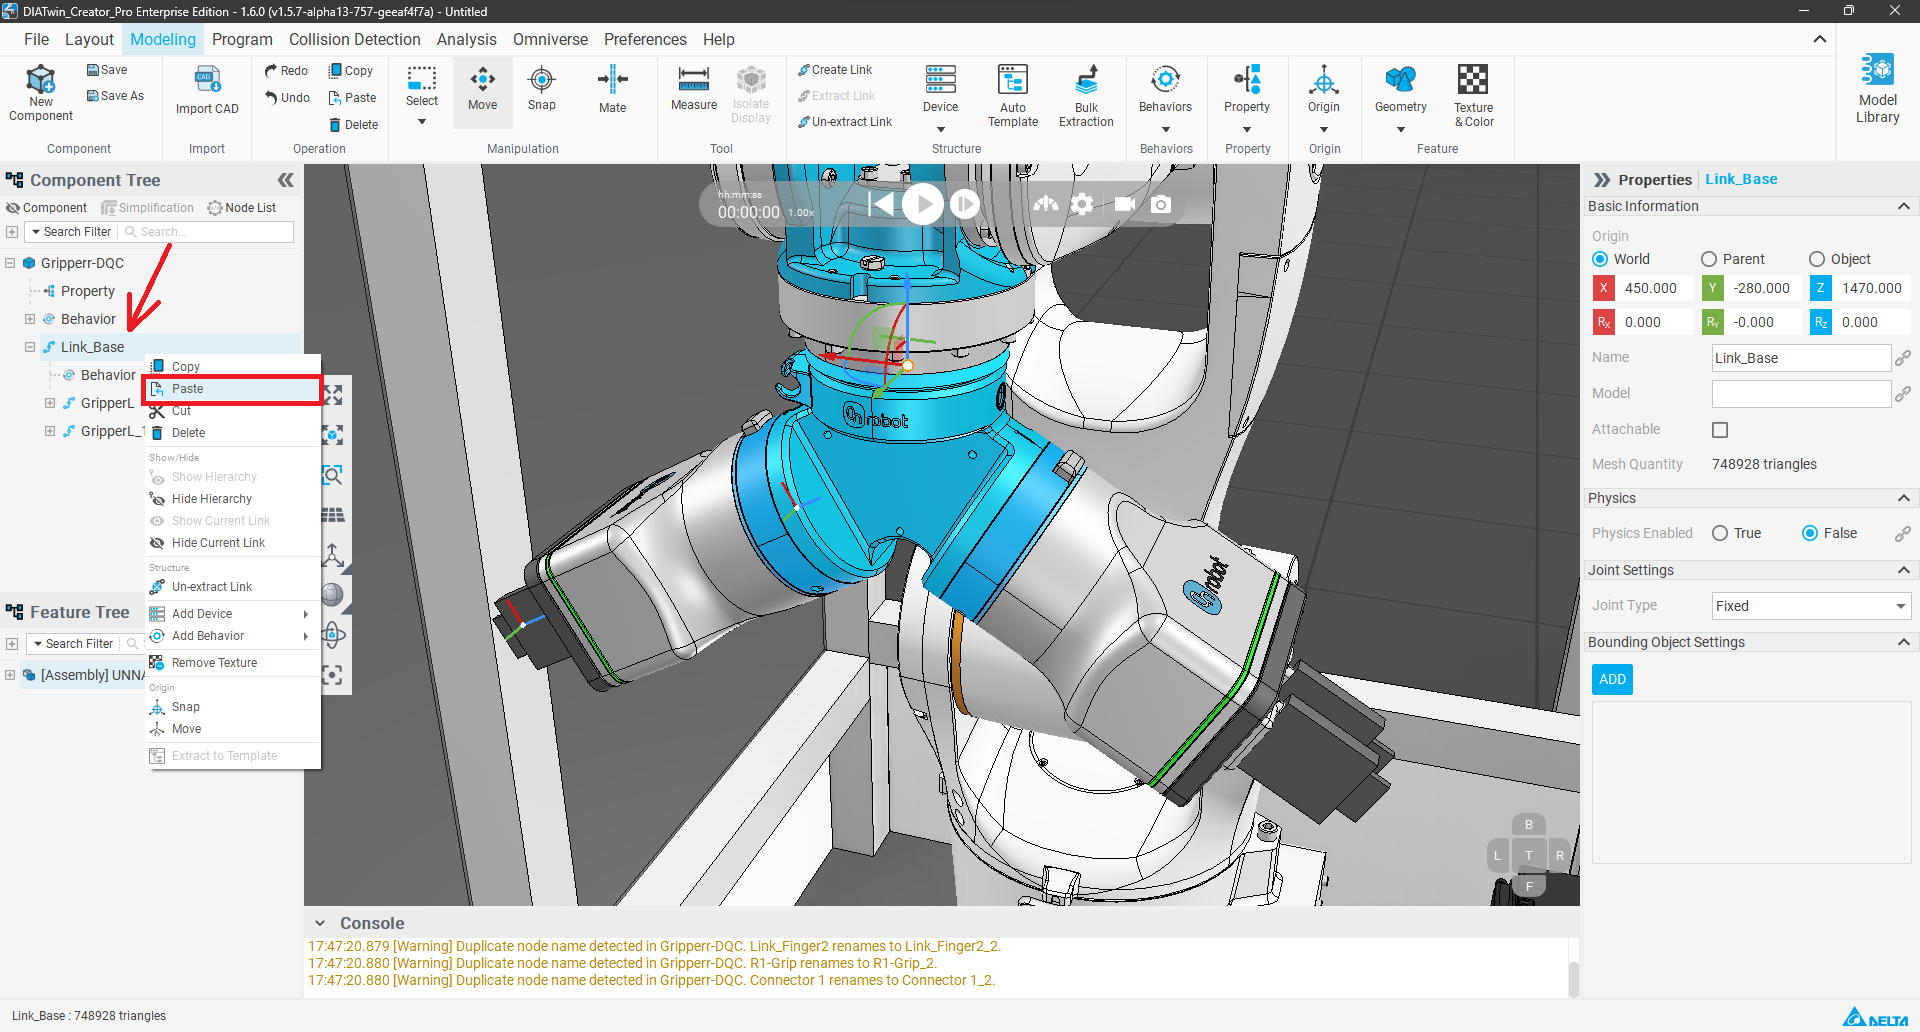Choose Paste from context menu
Image resolution: width=1920 pixels, height=1032 pixels.
point(233,389)
